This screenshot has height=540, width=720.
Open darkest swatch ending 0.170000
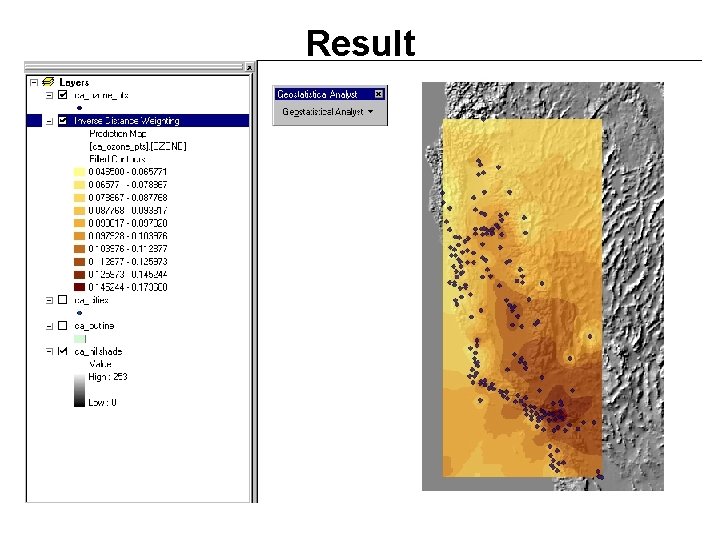pos(79,287)
